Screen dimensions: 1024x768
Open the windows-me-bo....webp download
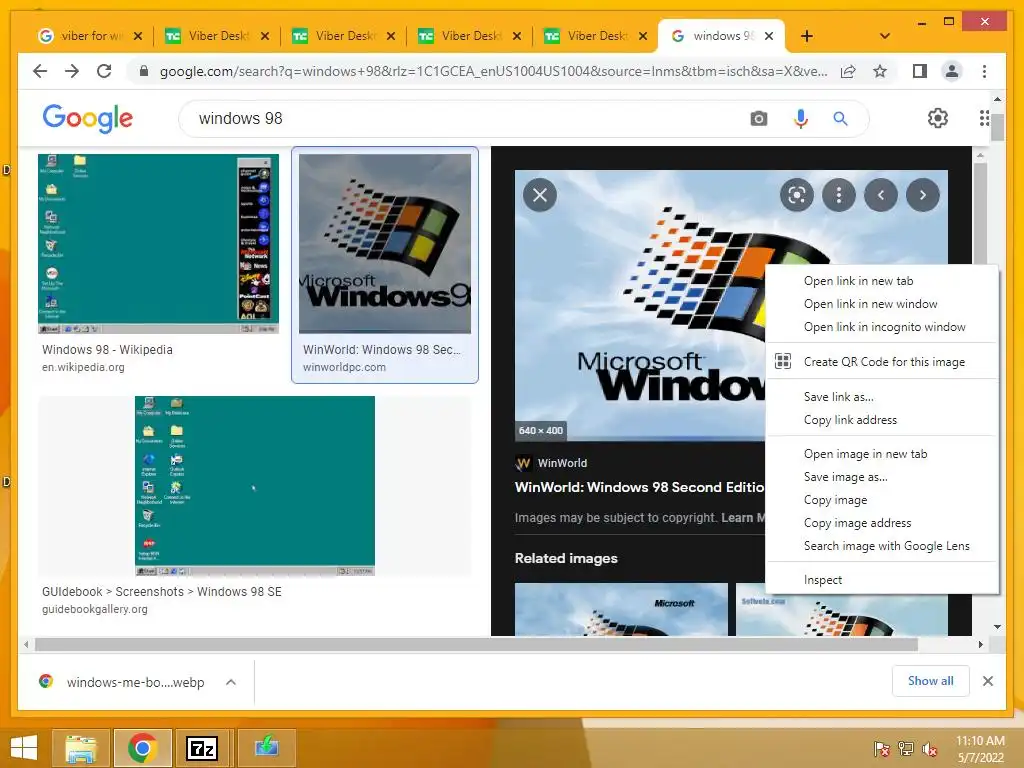(135, 682)
